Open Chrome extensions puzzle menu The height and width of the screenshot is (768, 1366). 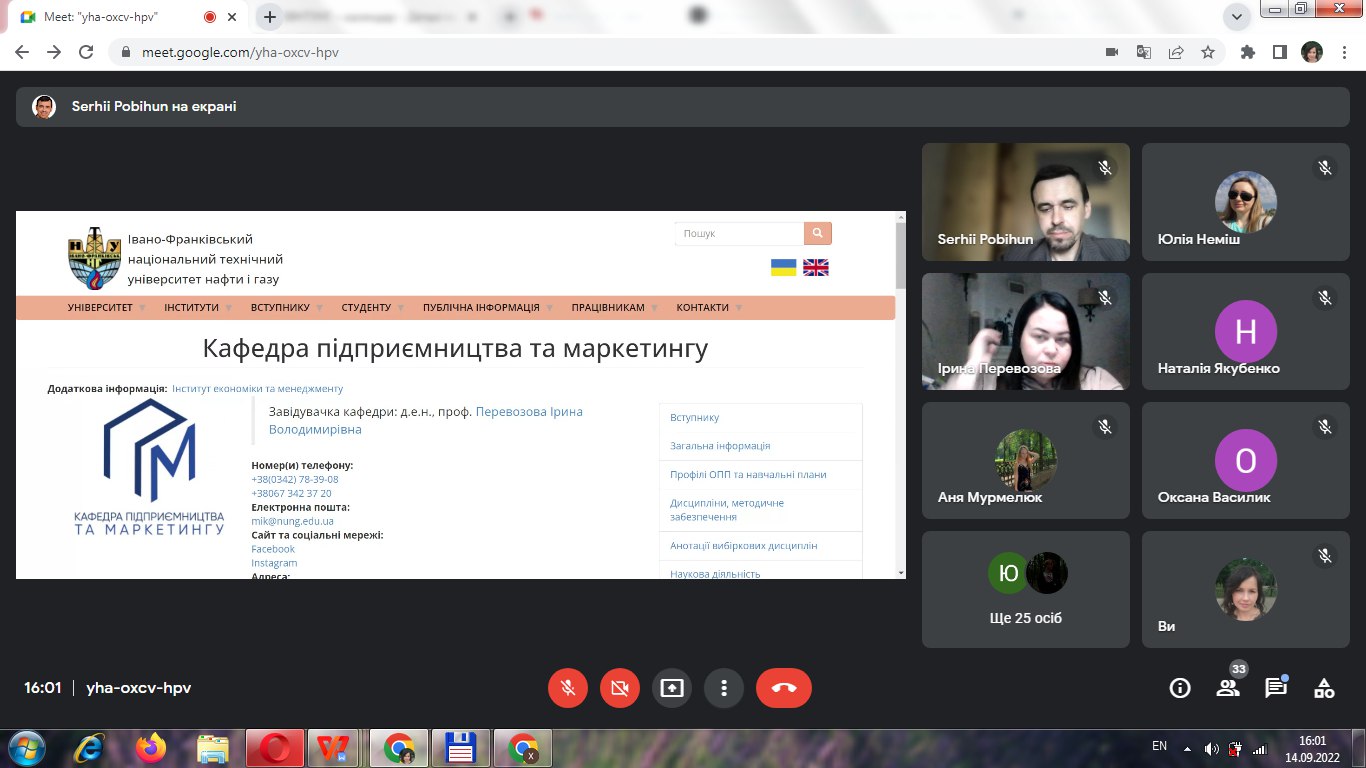coord(1247,52)
